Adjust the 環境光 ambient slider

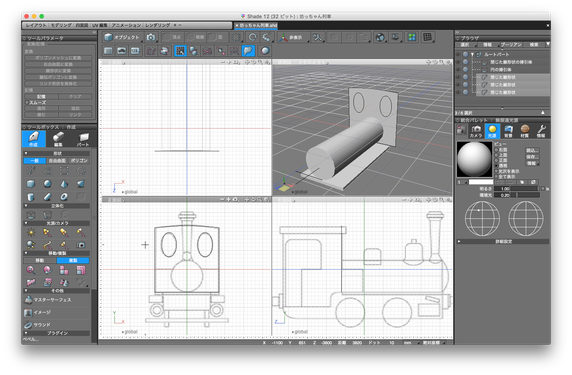coord(518,195)
